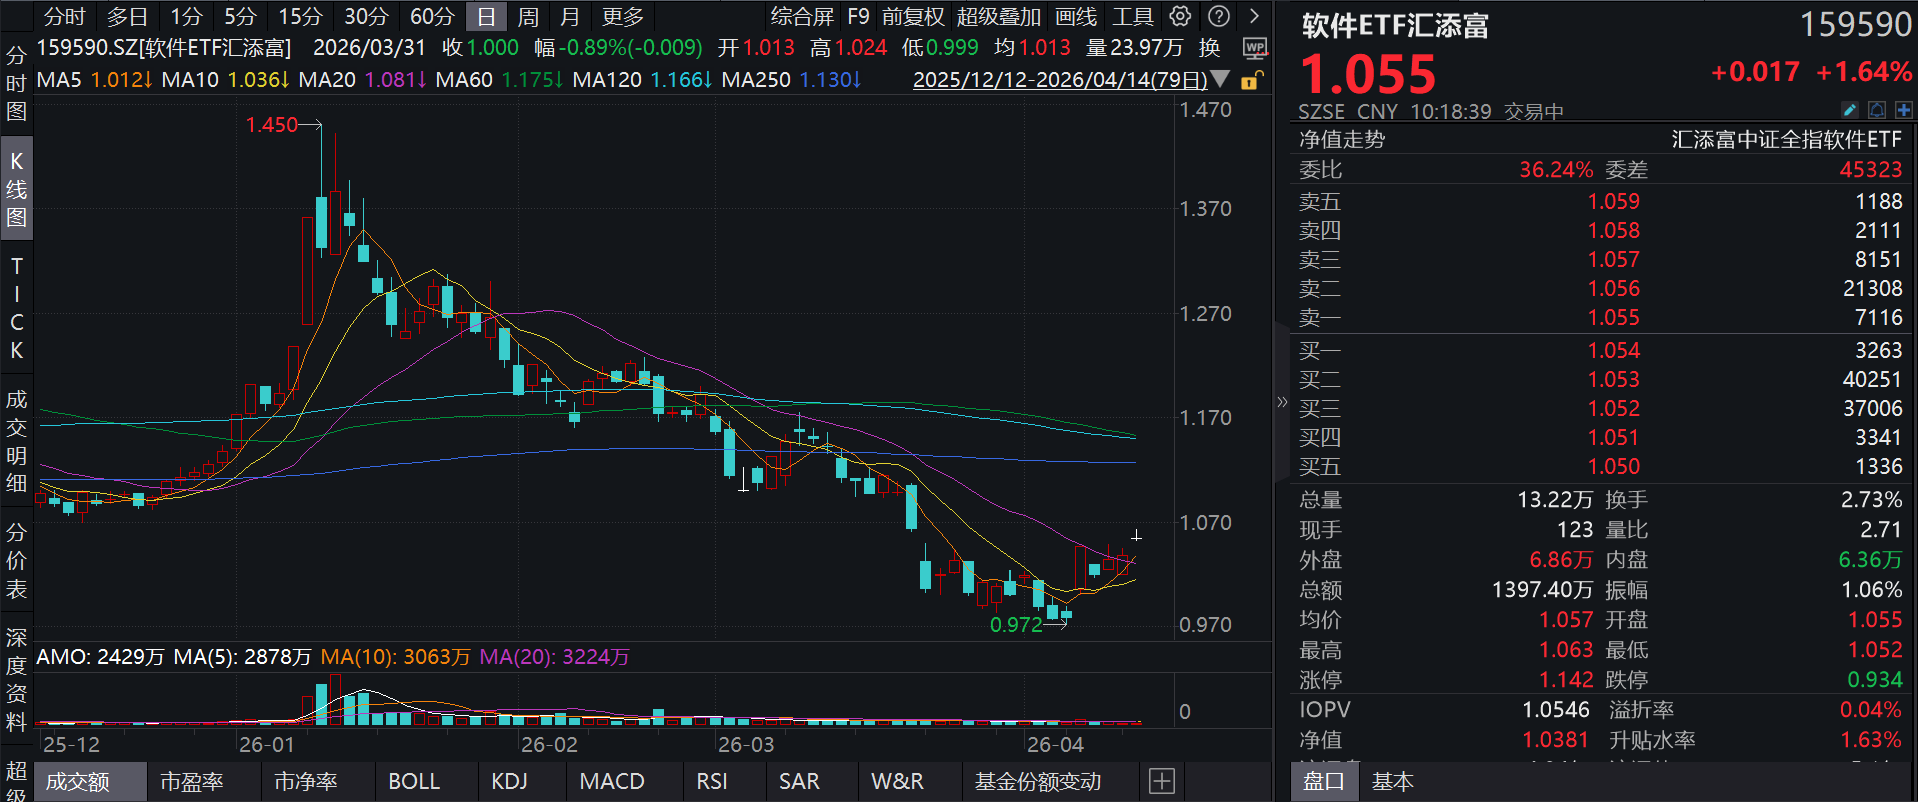This screenshot has width=1918, height=802.
Task: Set a price alert with bell icon
Action: (x=1877, y=110)
